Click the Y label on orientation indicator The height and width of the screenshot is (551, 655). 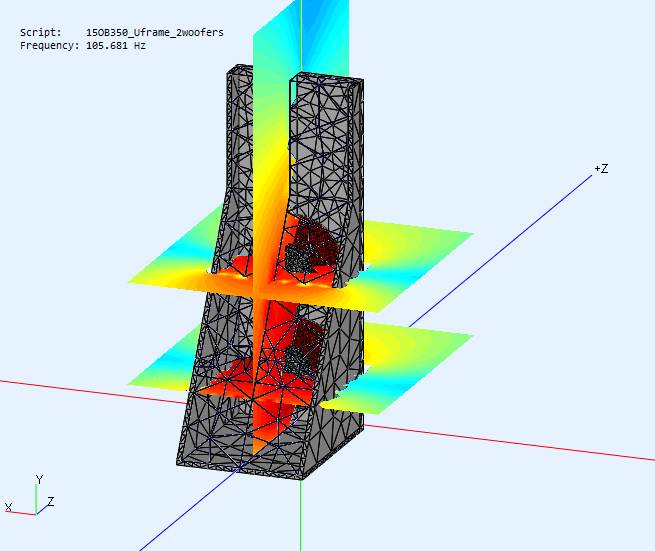point(39,480)
